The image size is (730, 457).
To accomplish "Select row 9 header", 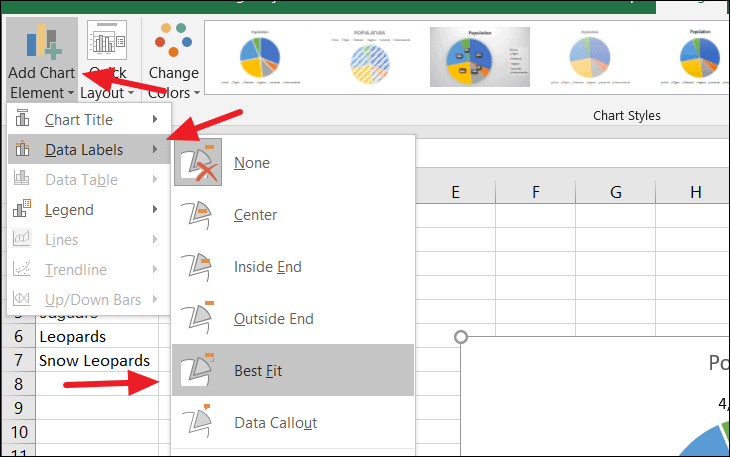I will 19,408.
